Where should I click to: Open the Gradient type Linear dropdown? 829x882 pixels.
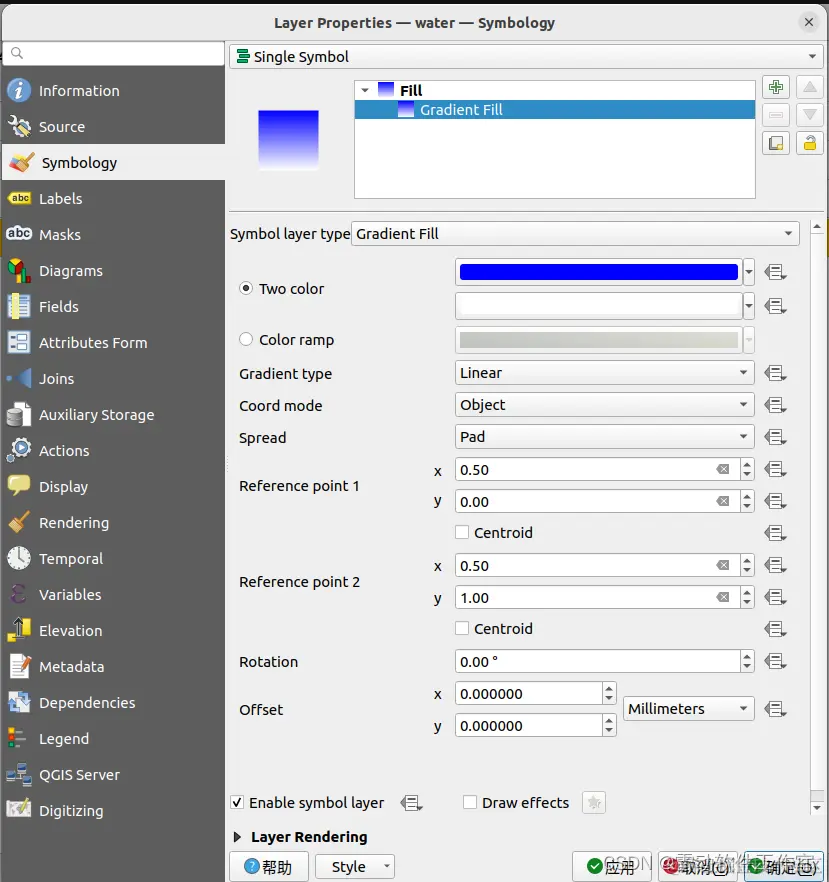pyautogui.click(x=605, y=373)
